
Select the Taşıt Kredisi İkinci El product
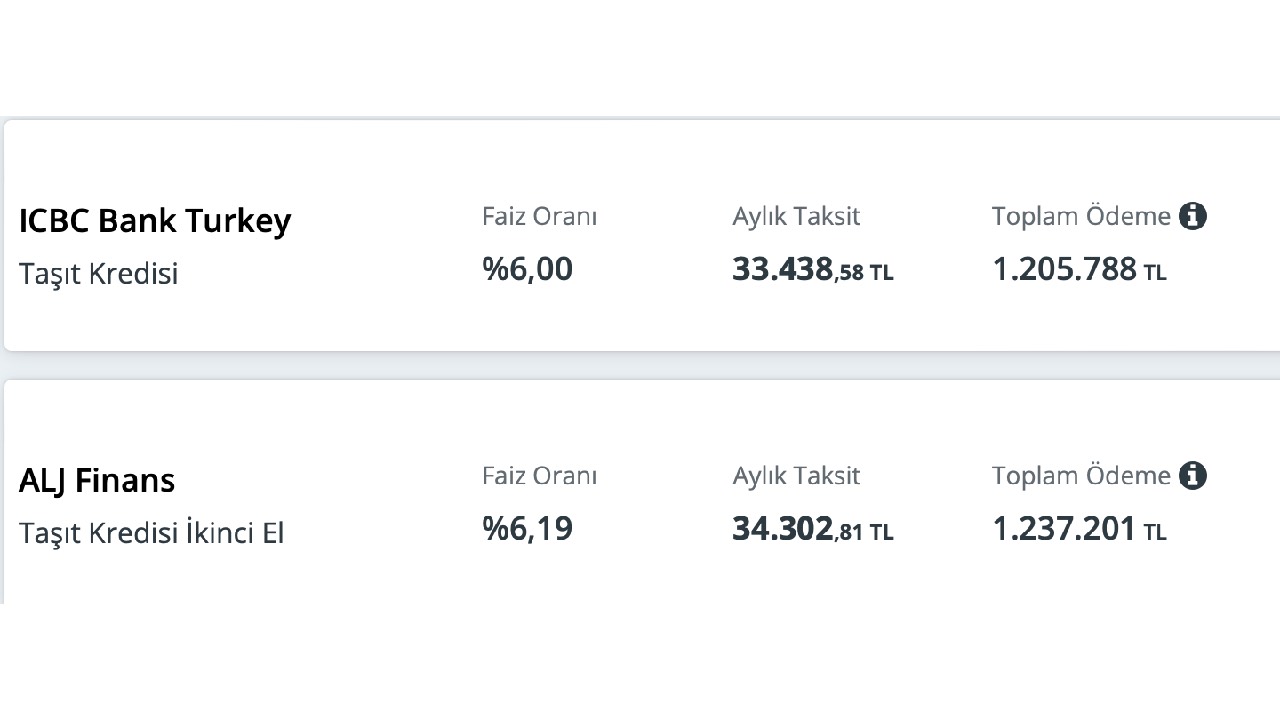tap(152, 534)
